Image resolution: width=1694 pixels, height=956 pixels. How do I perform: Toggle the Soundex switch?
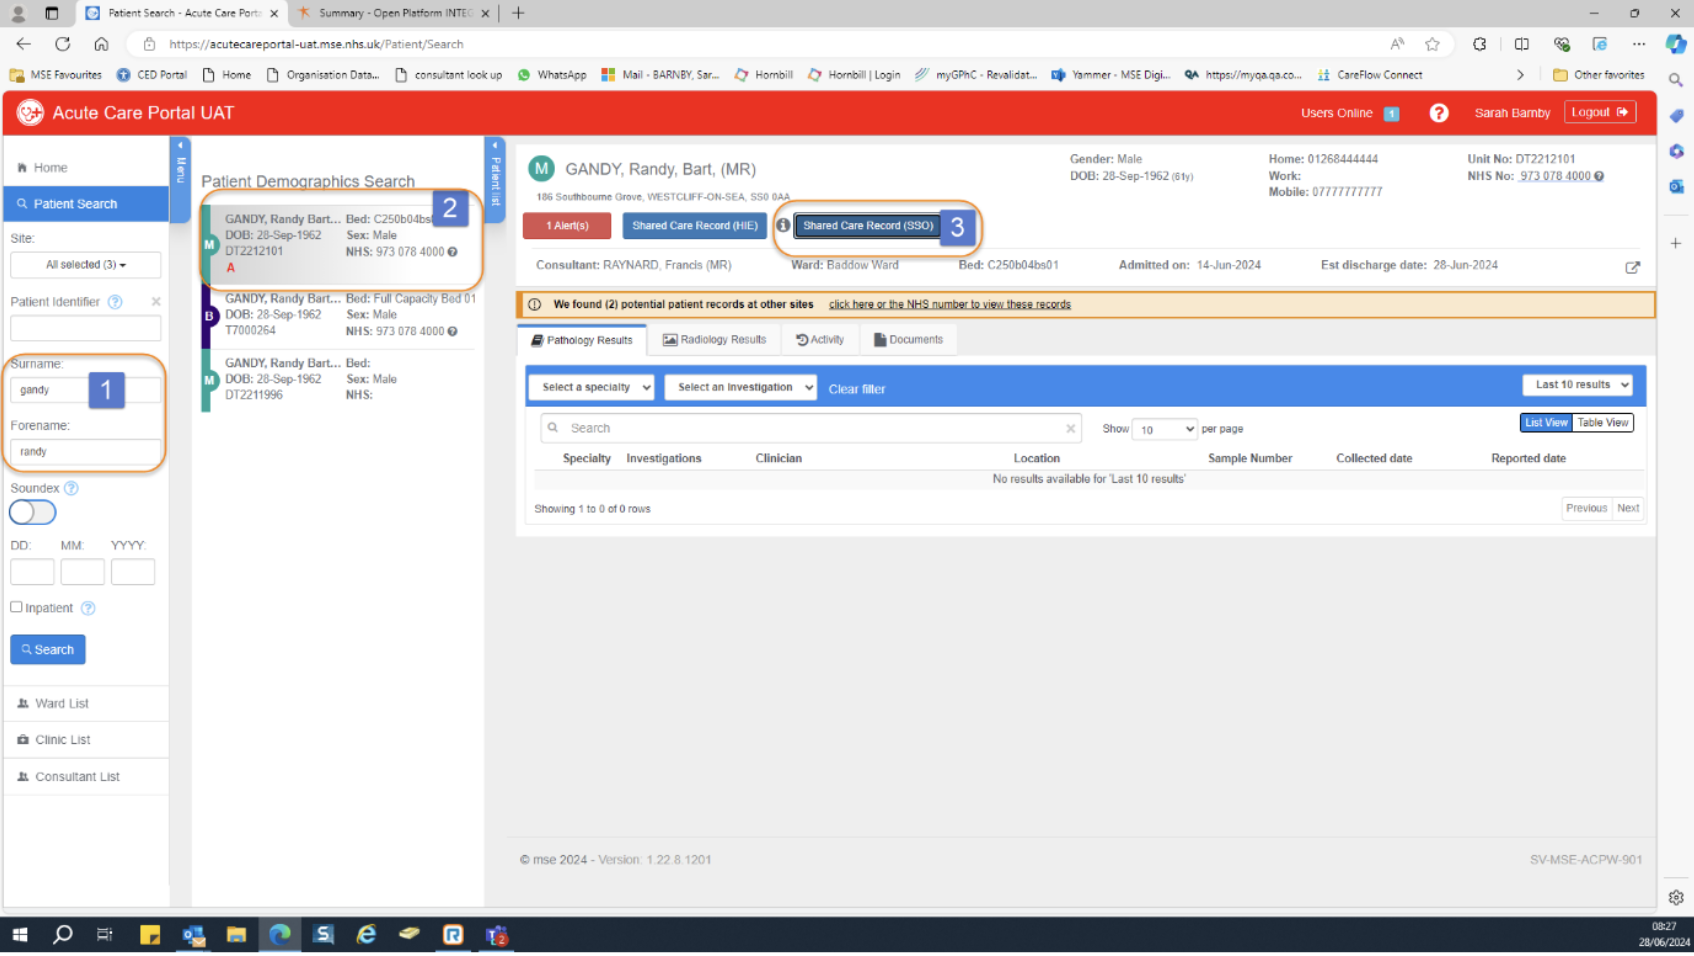[33, 513]
